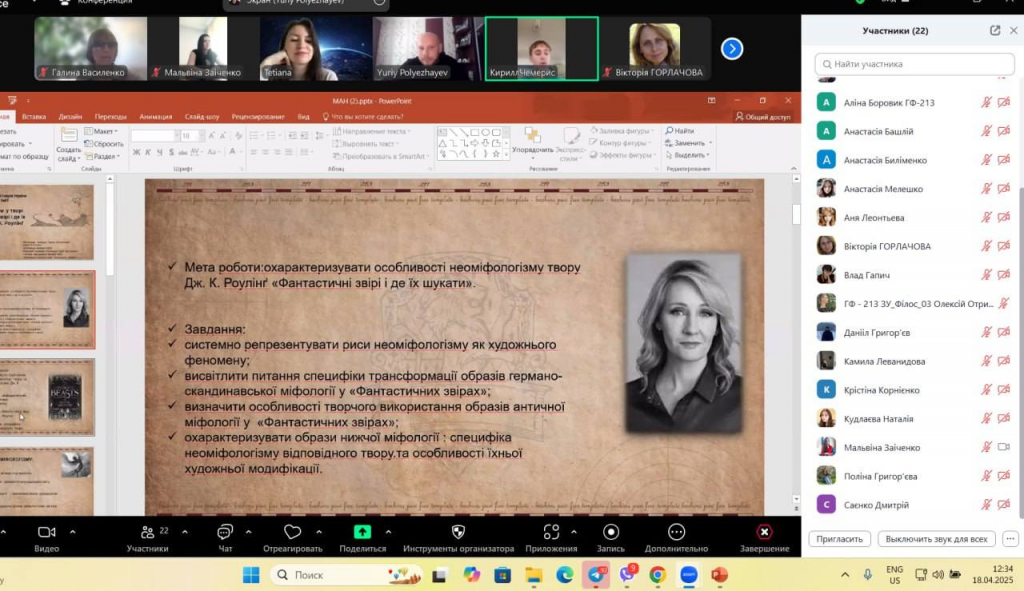The width and height of the screenshot is (1024, 591).
Task: Open the Вставка ribbon tab in PowerPoint
Action: point(33,117)
